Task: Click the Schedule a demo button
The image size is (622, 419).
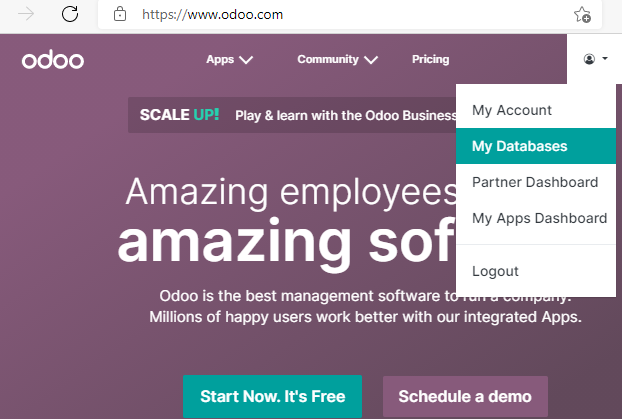Action: click(x=465, y=396)
